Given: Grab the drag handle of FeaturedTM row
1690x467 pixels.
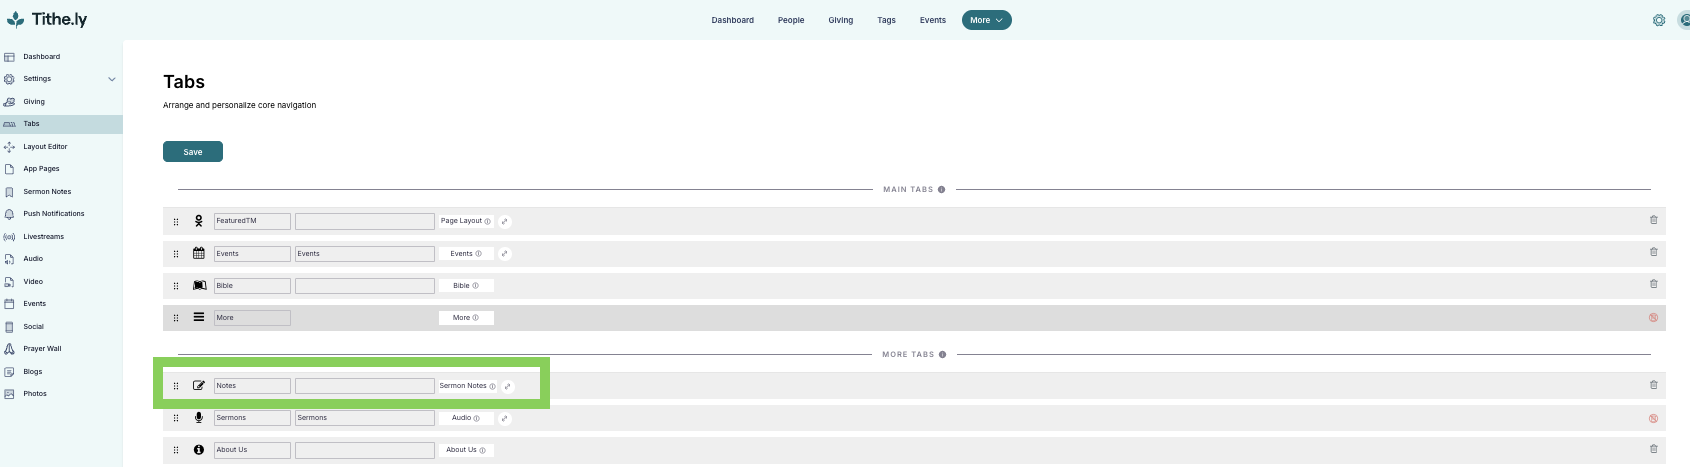Looking at the screenshot, I should [x=176, y=222].
